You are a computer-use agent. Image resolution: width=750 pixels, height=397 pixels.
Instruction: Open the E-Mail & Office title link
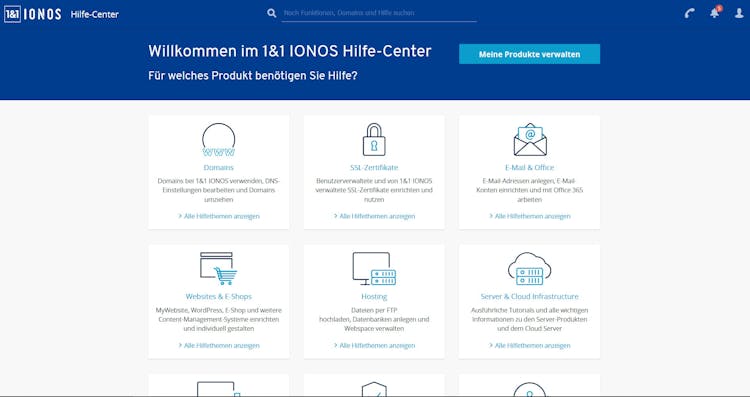point(529,167)
